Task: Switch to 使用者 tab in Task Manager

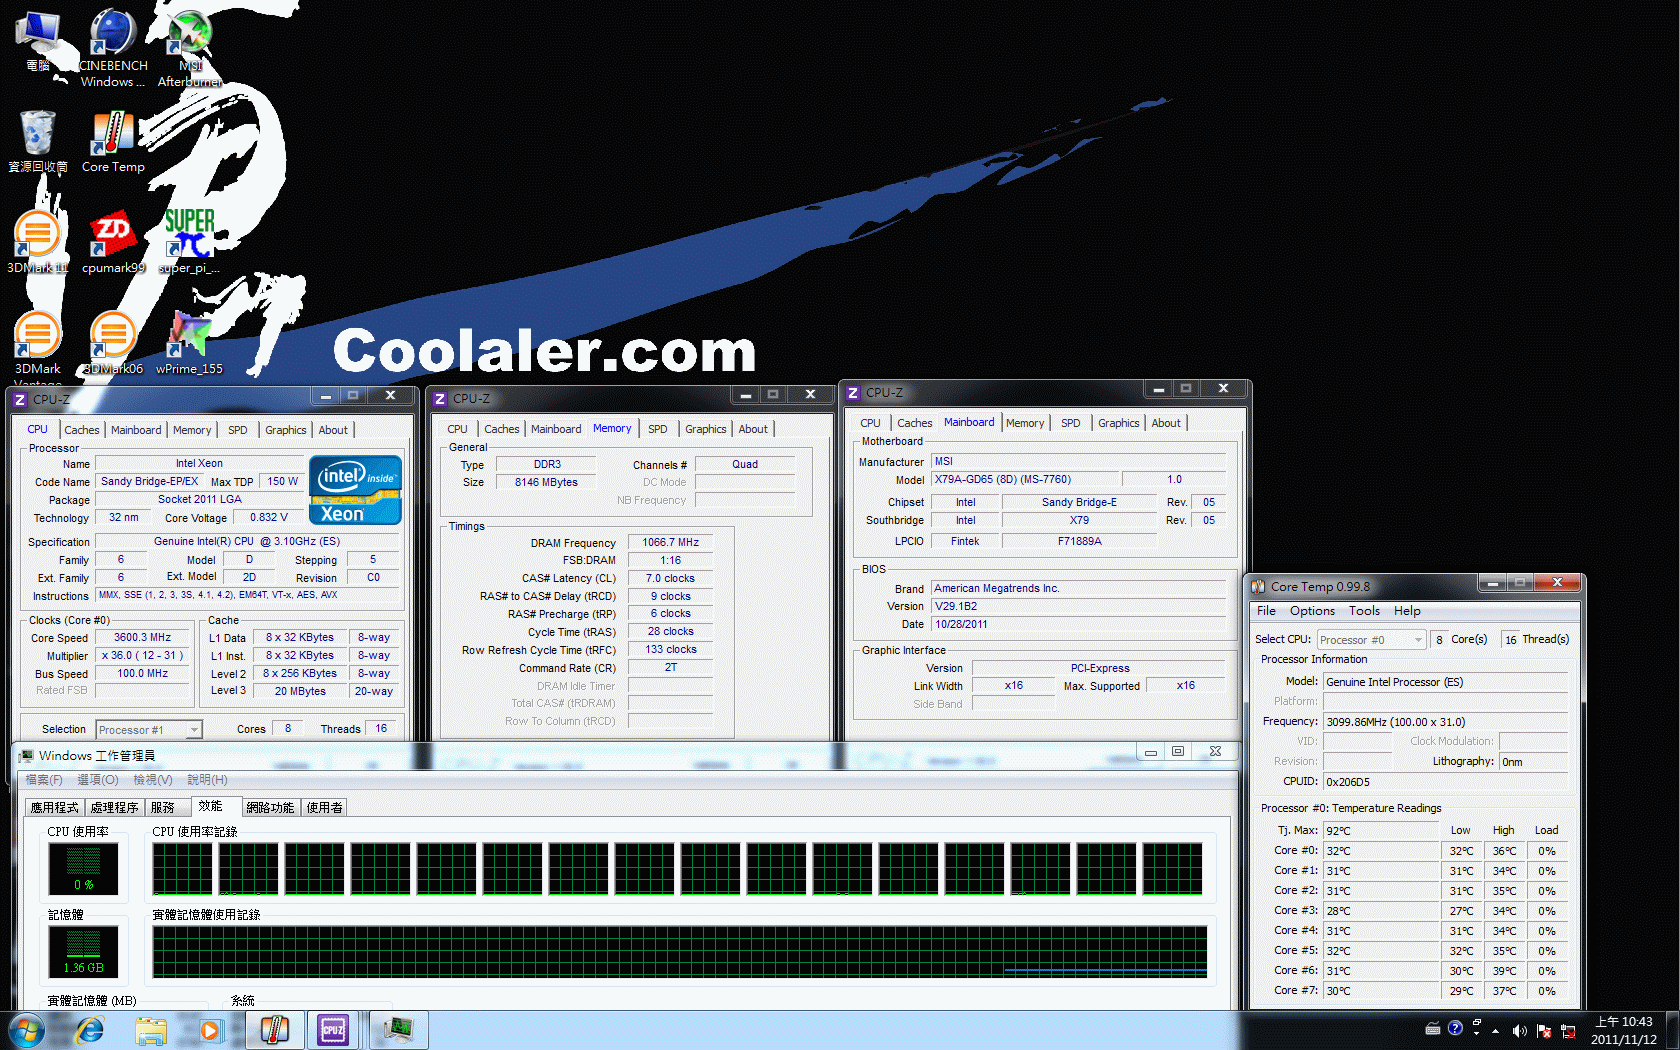Action: point(324,808)
